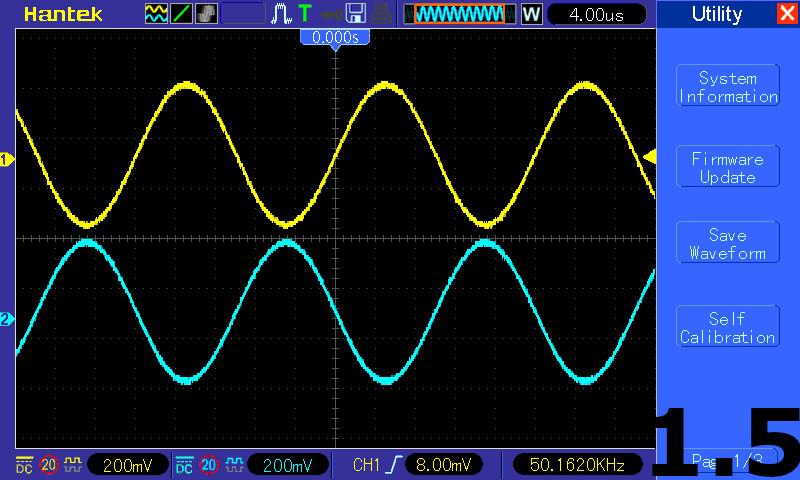
Task: Click the CH1 trigger source label
Action: click(x=366, y=465)
